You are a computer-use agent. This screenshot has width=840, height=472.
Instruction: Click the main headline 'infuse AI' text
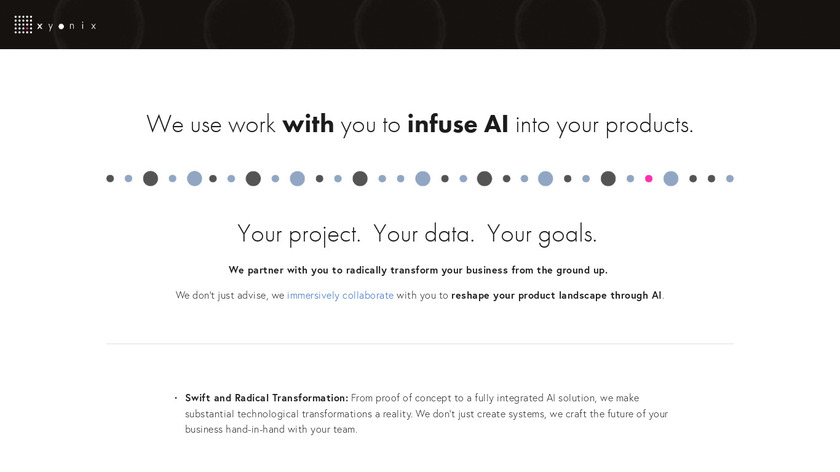(x=458, y=124)
